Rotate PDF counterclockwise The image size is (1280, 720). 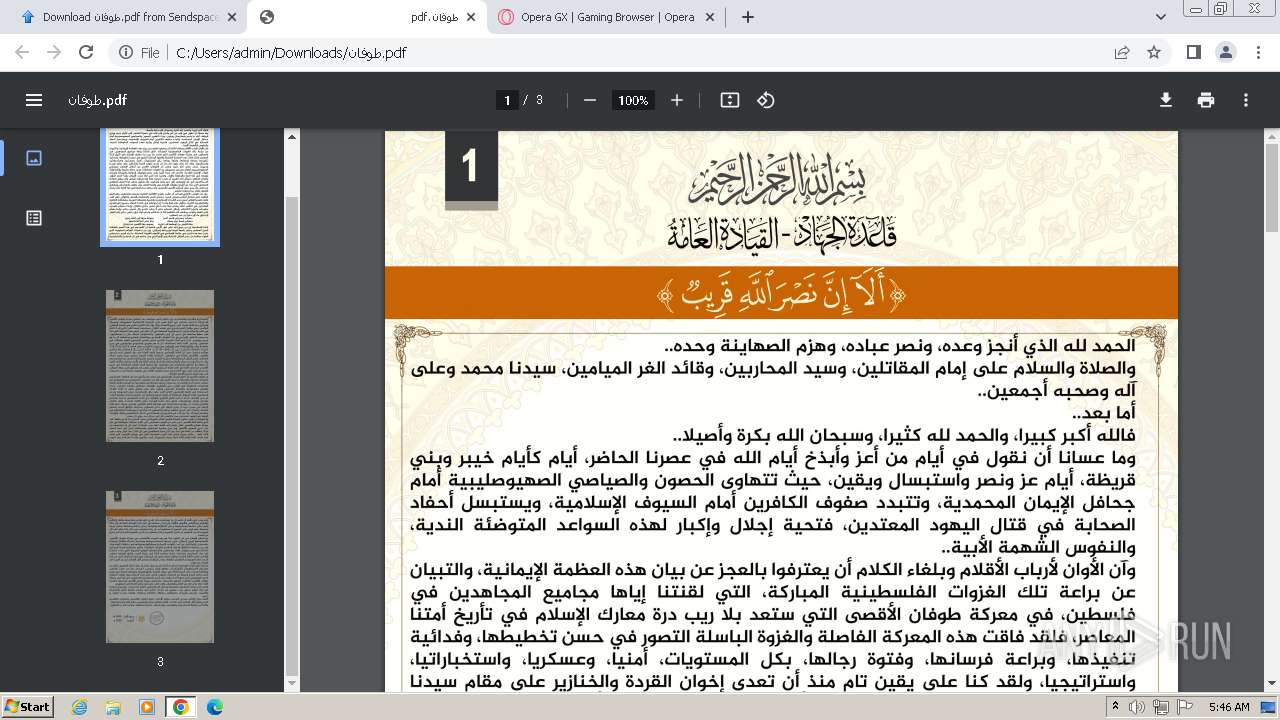[x=766, y=100]
